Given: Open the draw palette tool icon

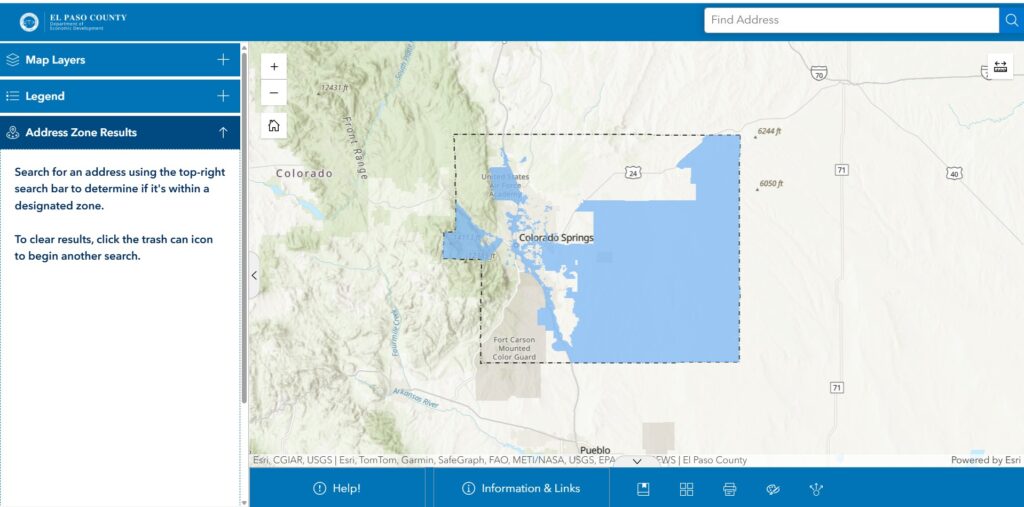Looking at the screenshot, I should [x=772, y=489].
